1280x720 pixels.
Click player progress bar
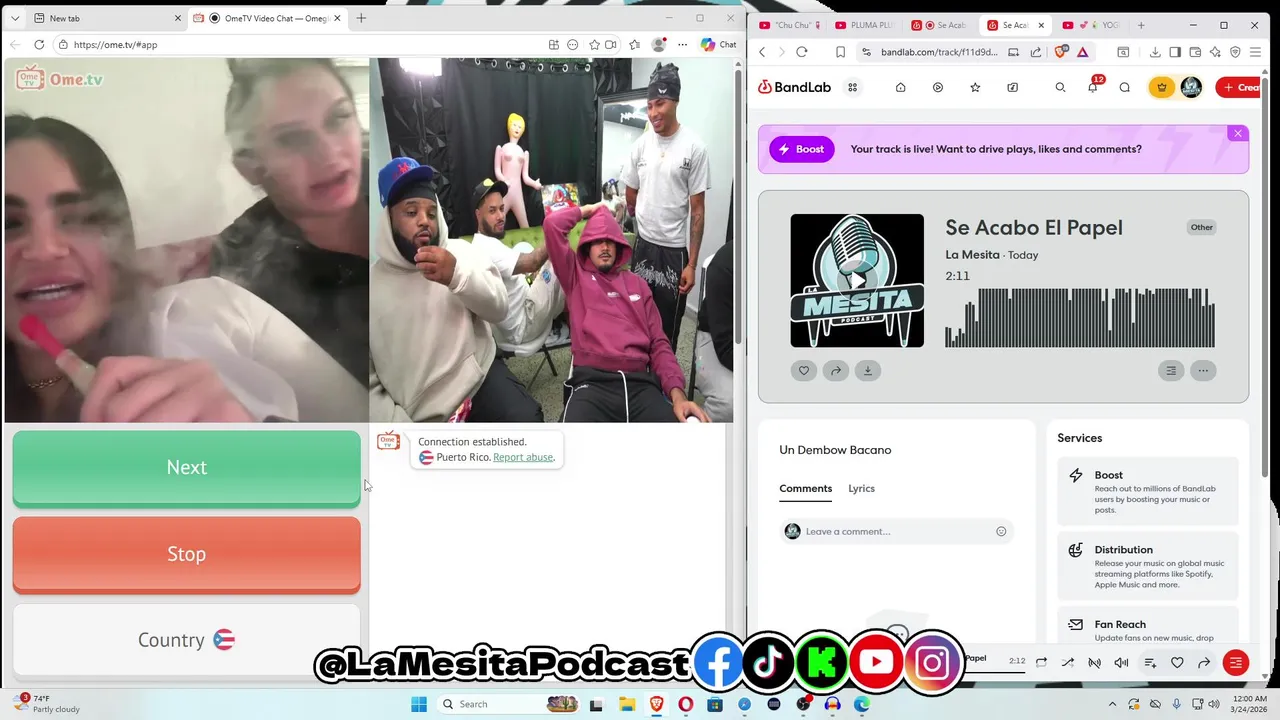pyautogui.click(x=995, y=672)
